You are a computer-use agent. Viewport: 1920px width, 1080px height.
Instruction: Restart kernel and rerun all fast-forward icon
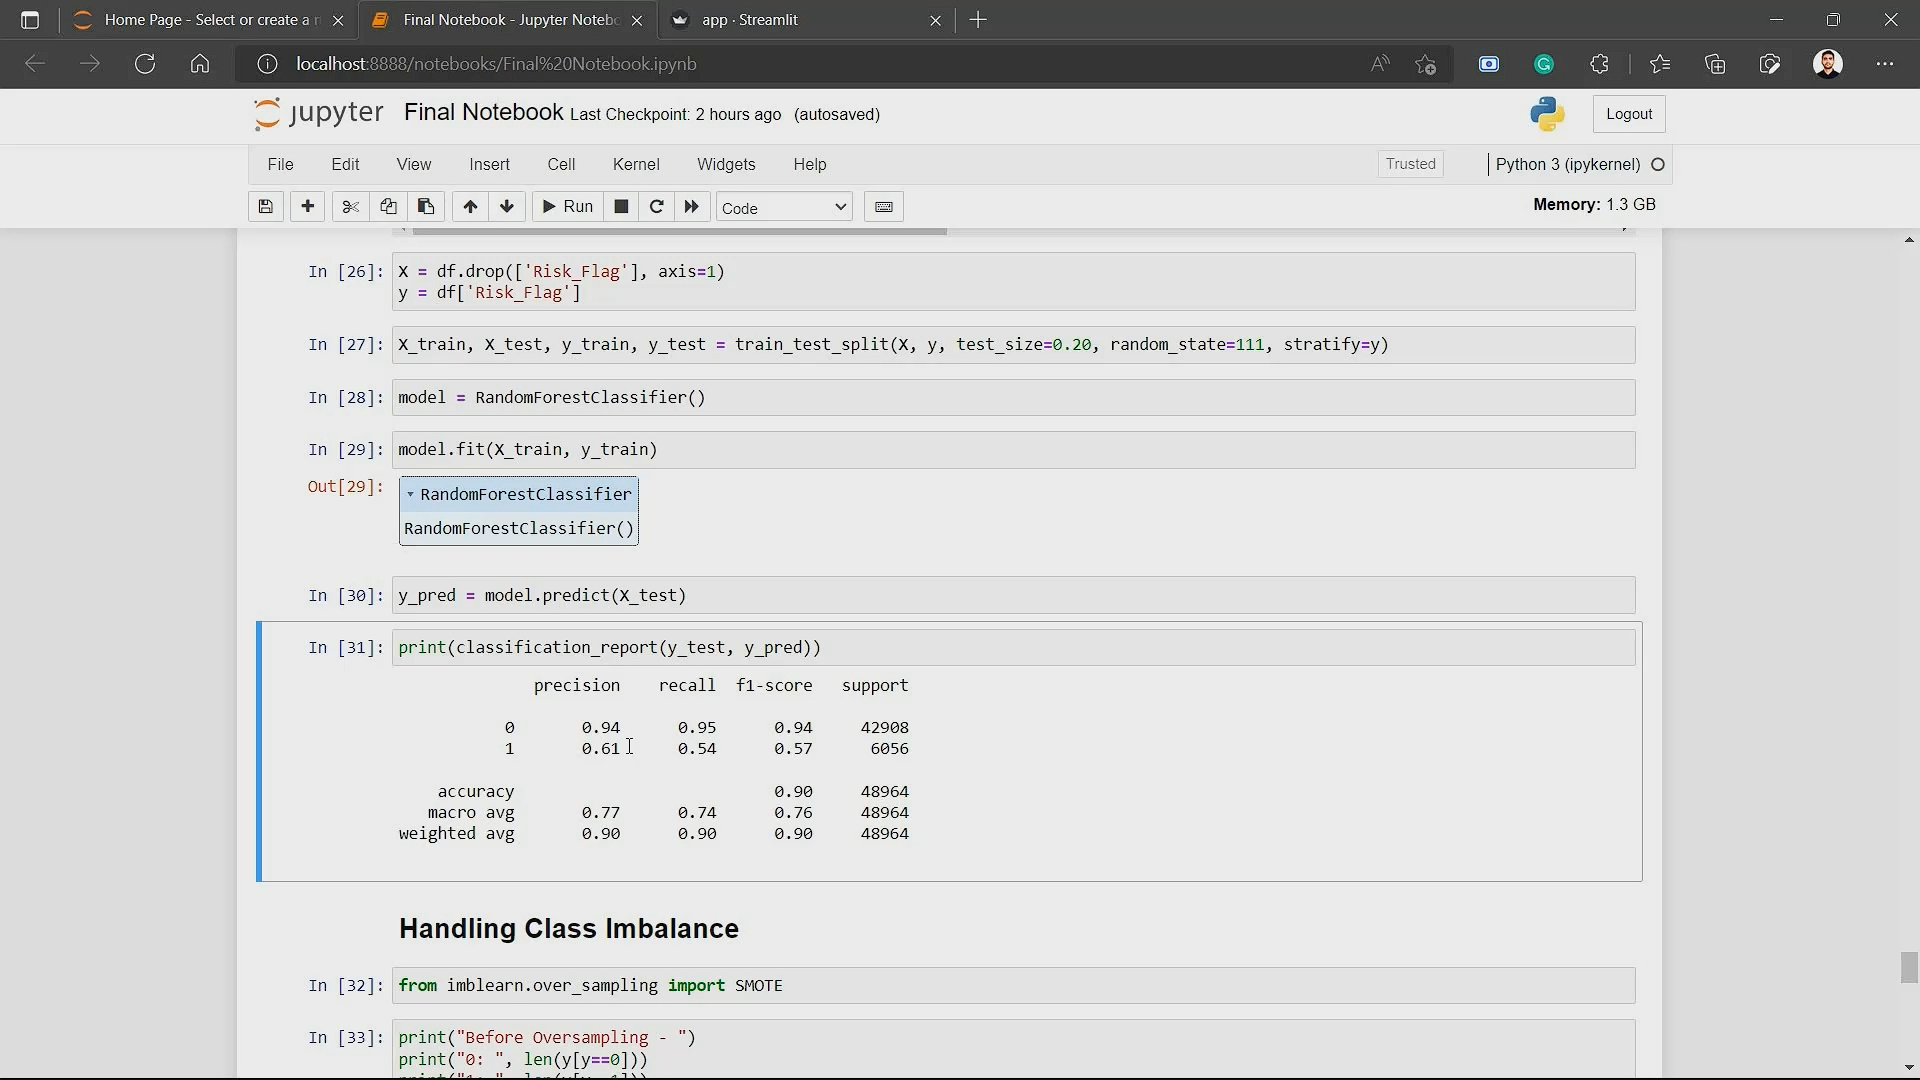click(692, 207)
